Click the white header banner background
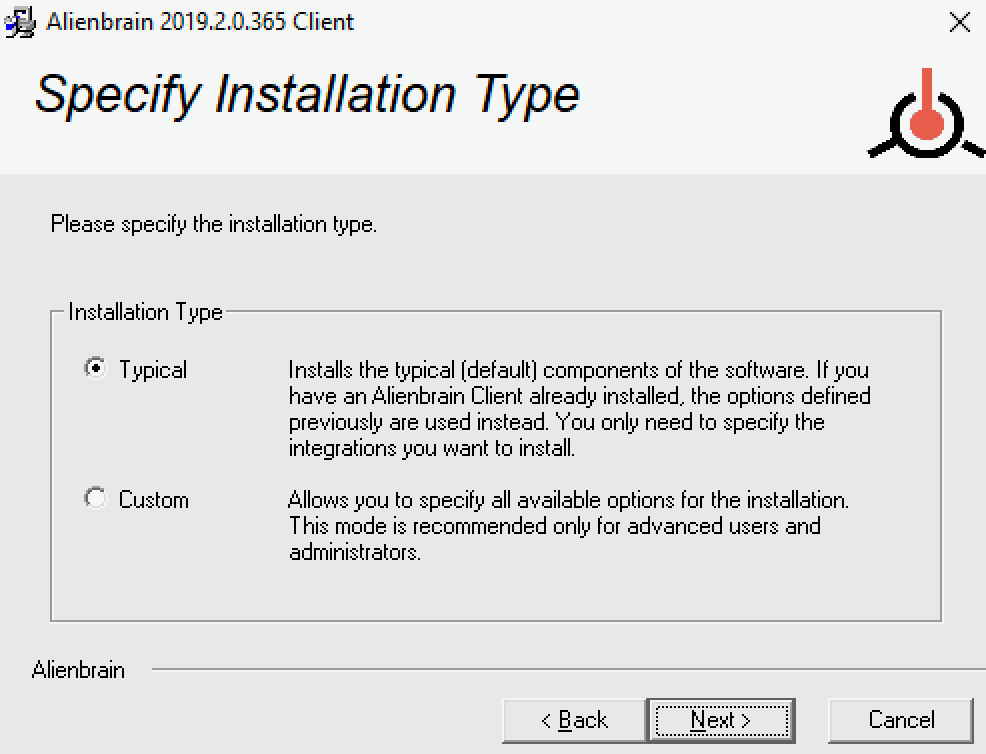Screen dimensions: 986x754 [x=720, y=110]
